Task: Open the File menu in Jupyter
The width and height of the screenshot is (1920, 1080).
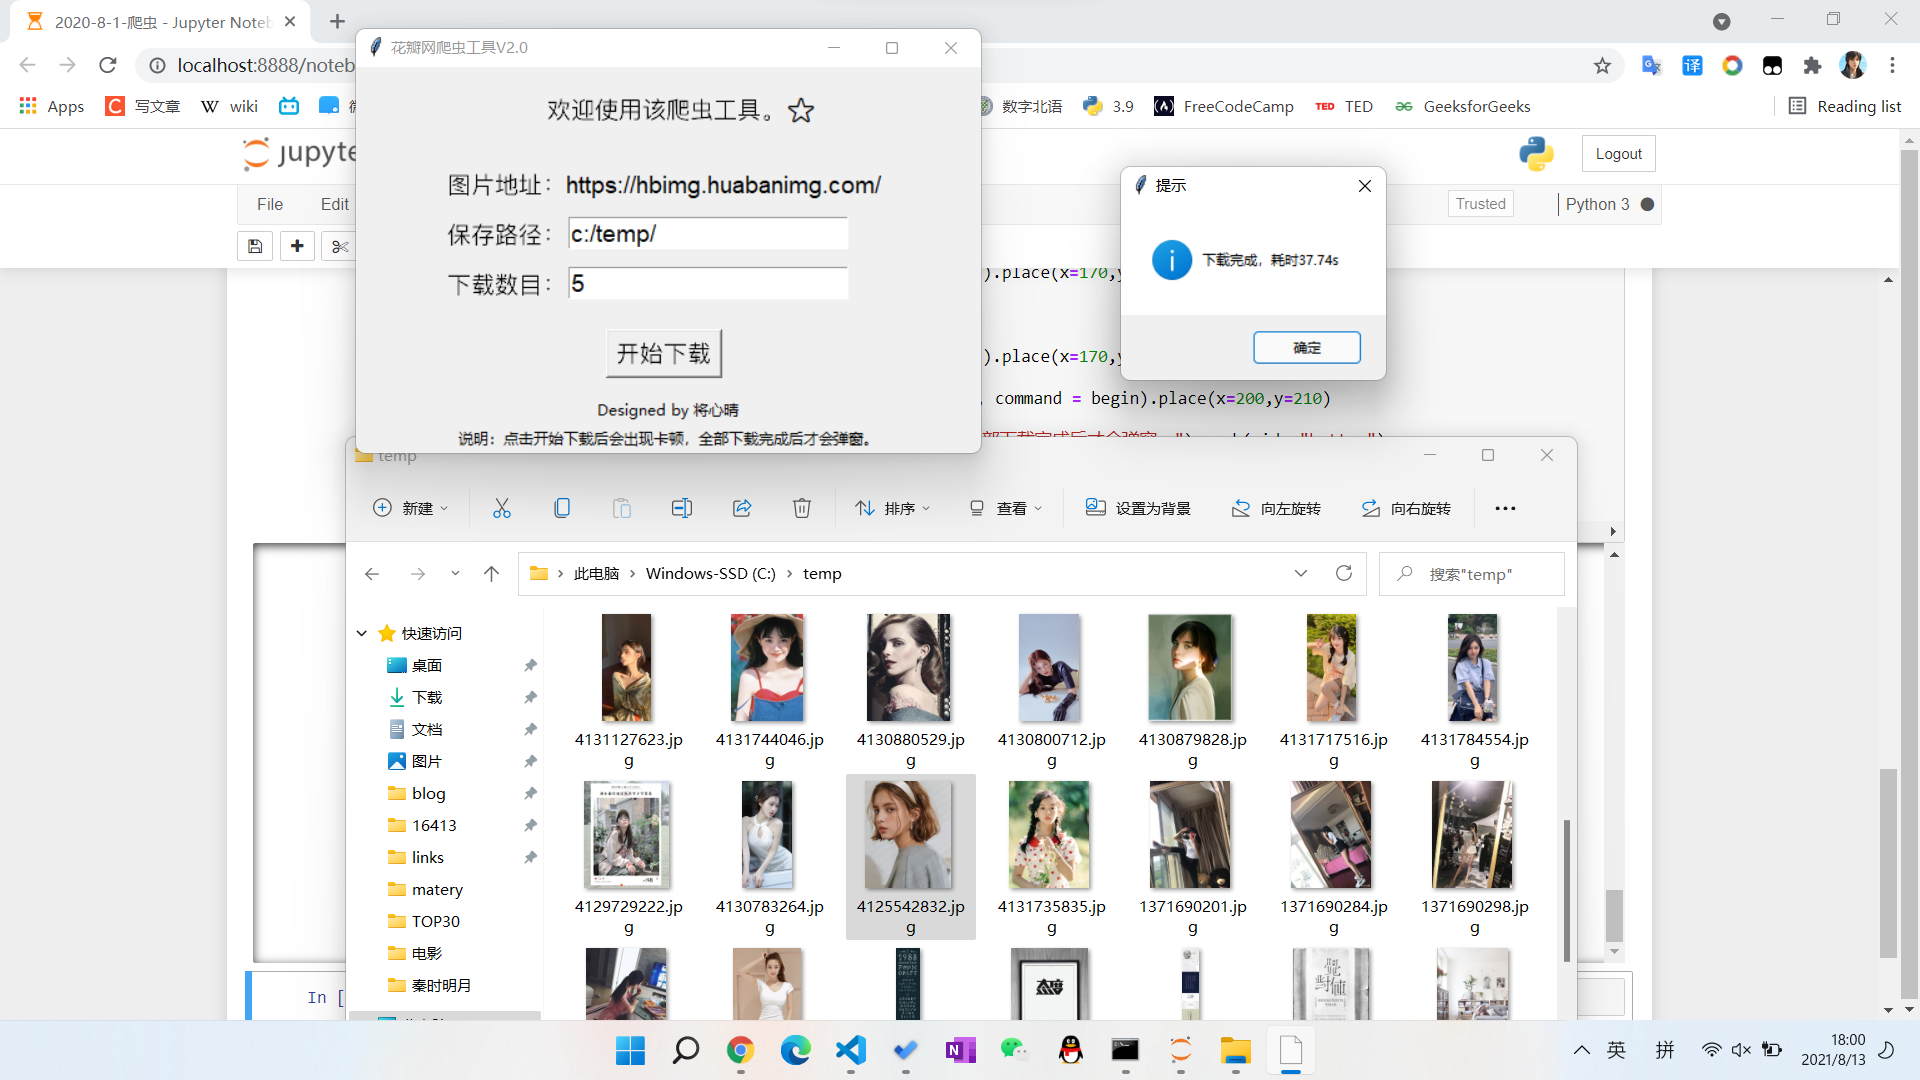Action: tap(270, 204)
